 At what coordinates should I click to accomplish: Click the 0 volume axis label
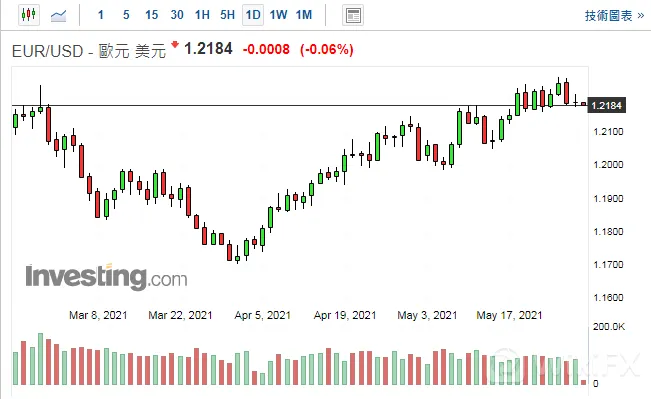pyautogui.click(x=595, y=384)
